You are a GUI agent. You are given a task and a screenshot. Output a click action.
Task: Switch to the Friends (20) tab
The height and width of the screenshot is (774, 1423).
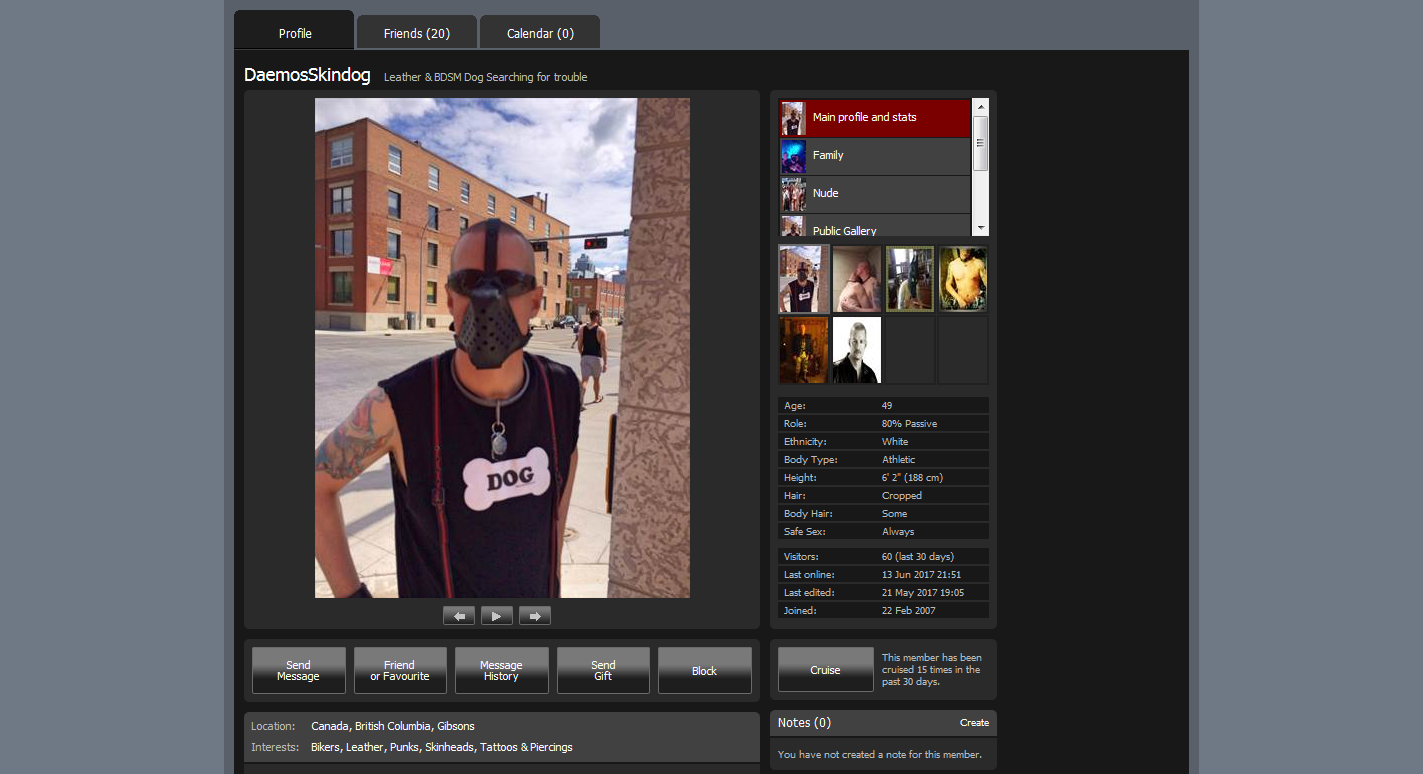pyautogui.click(x=417, y=33)
